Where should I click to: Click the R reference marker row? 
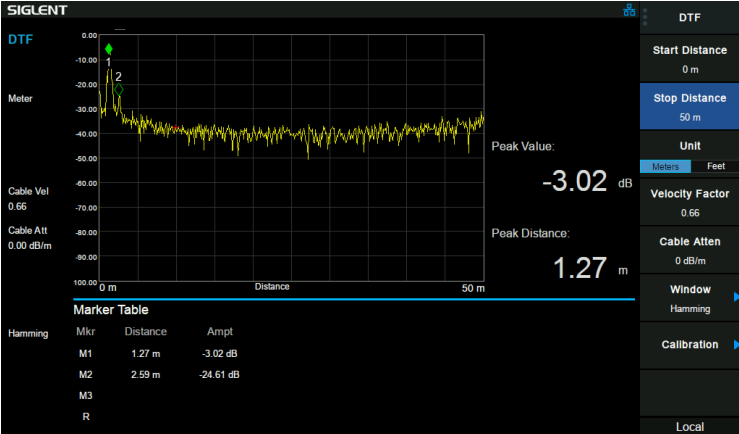(86, 417)
